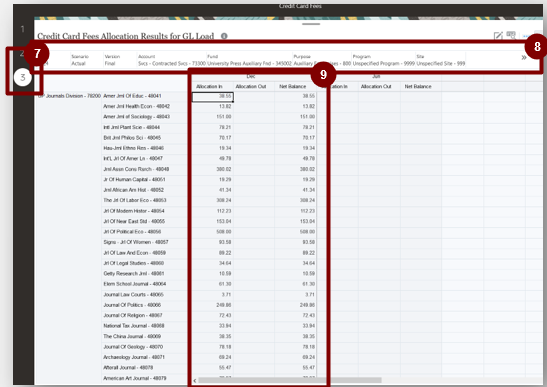Click the horizontal scrollbar thumb
The width and height of the screenshot is (547, 387).
(x=290, y=380)
